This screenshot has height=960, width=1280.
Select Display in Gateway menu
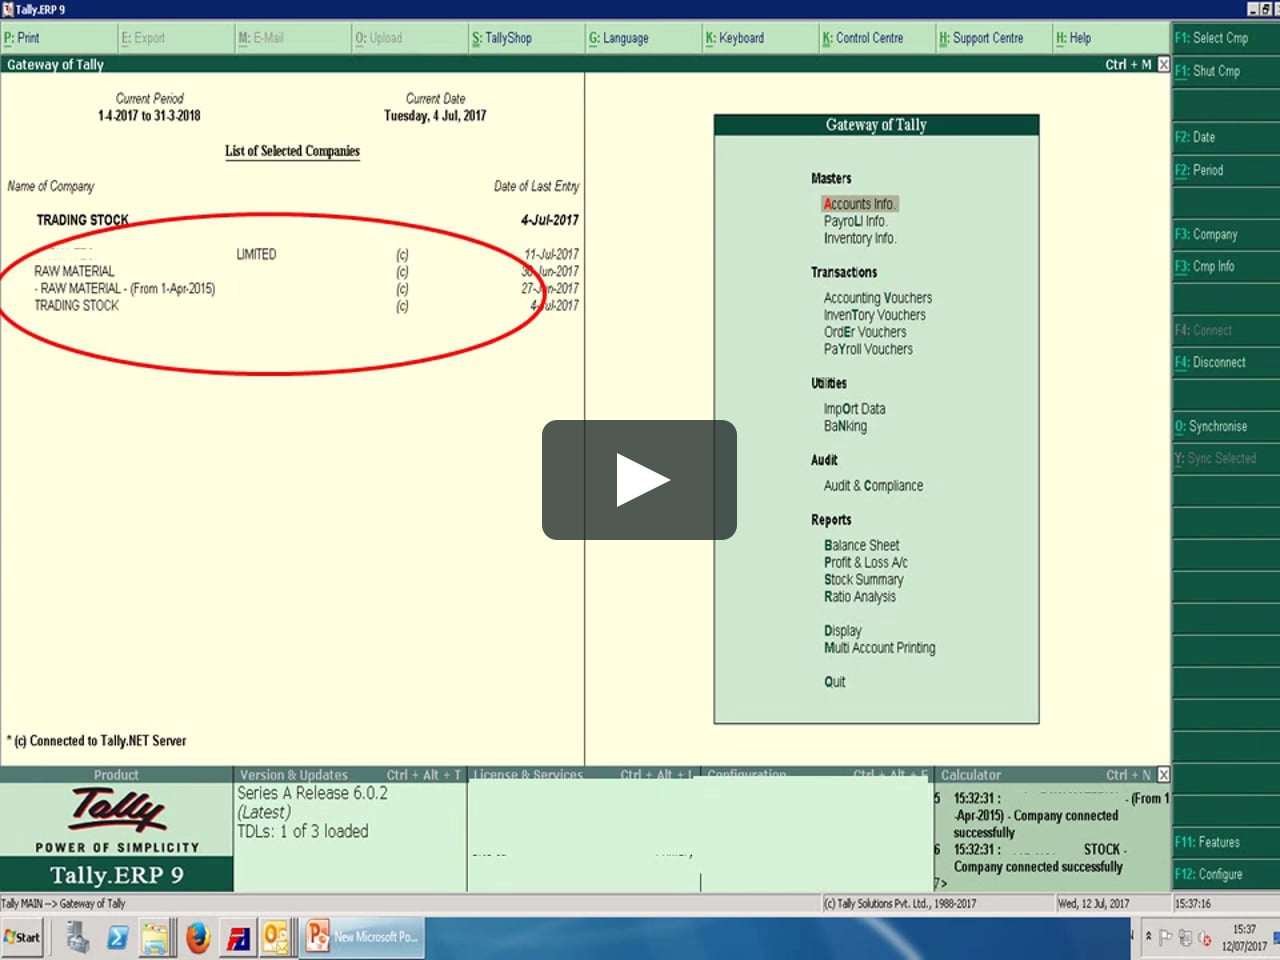(x=842, y=631)
